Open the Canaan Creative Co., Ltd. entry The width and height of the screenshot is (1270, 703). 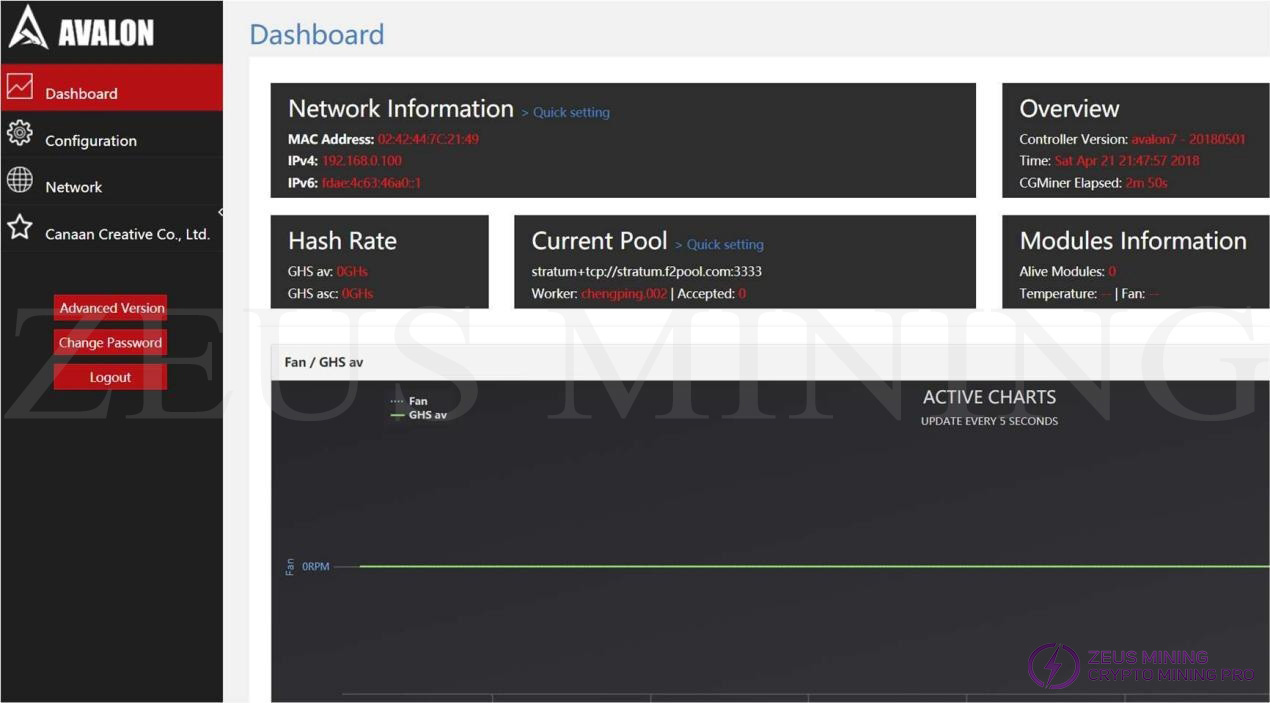click(127, 234)
